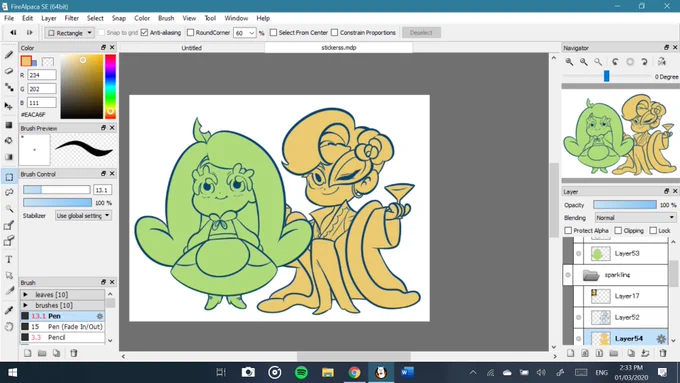
Task: Click the hue color bar
Action: pyautogui.click(x=110, y=86)
